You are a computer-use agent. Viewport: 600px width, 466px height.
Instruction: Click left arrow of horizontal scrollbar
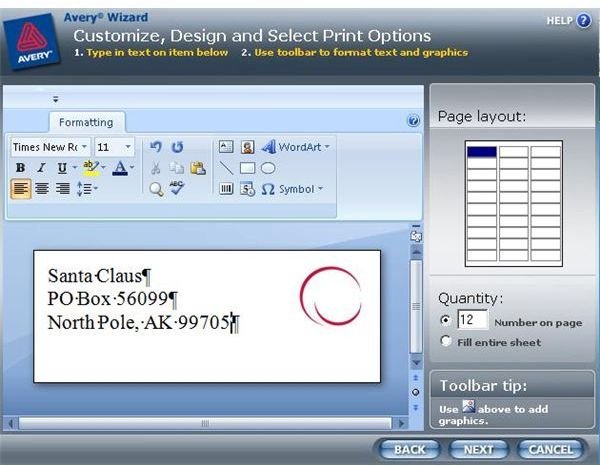pyautogui.click(x=10, y=424)
